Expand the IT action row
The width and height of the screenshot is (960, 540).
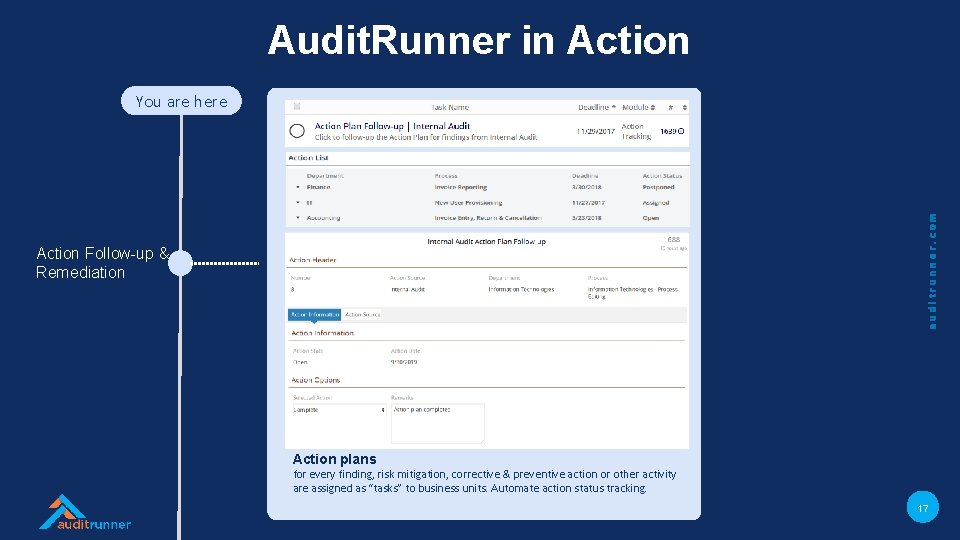point(298,203)
